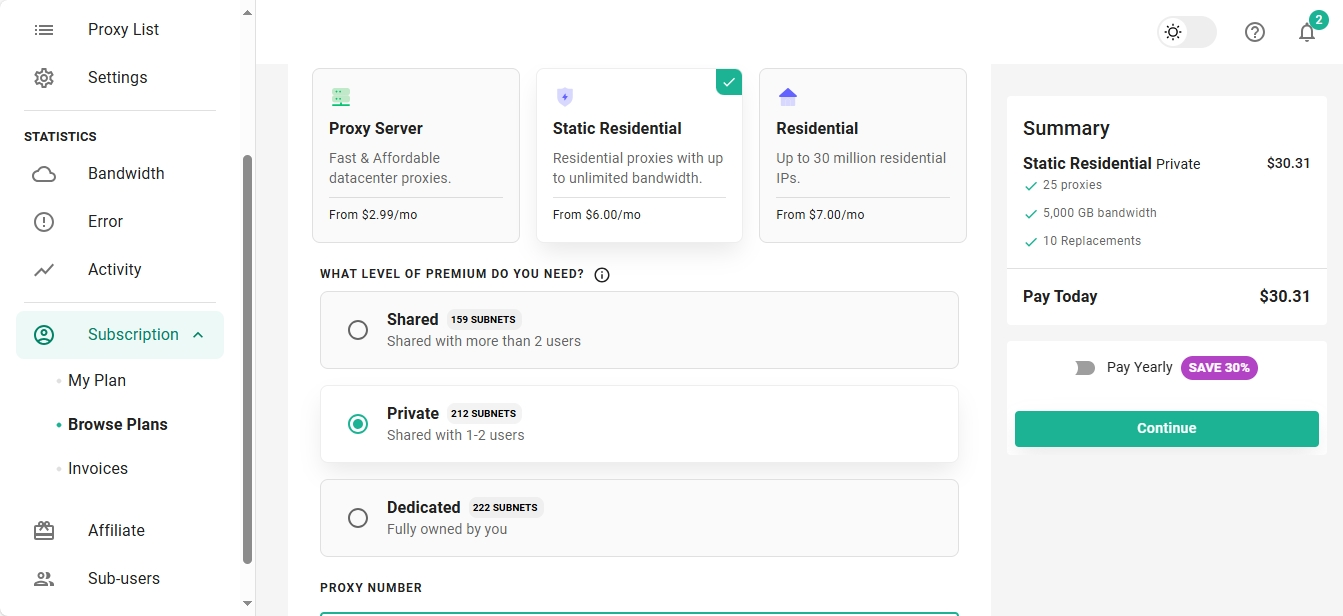The height and width of the screenshot is (616, 1343).
Task: Click the Settings gear icon
Action: coord(44,78)
